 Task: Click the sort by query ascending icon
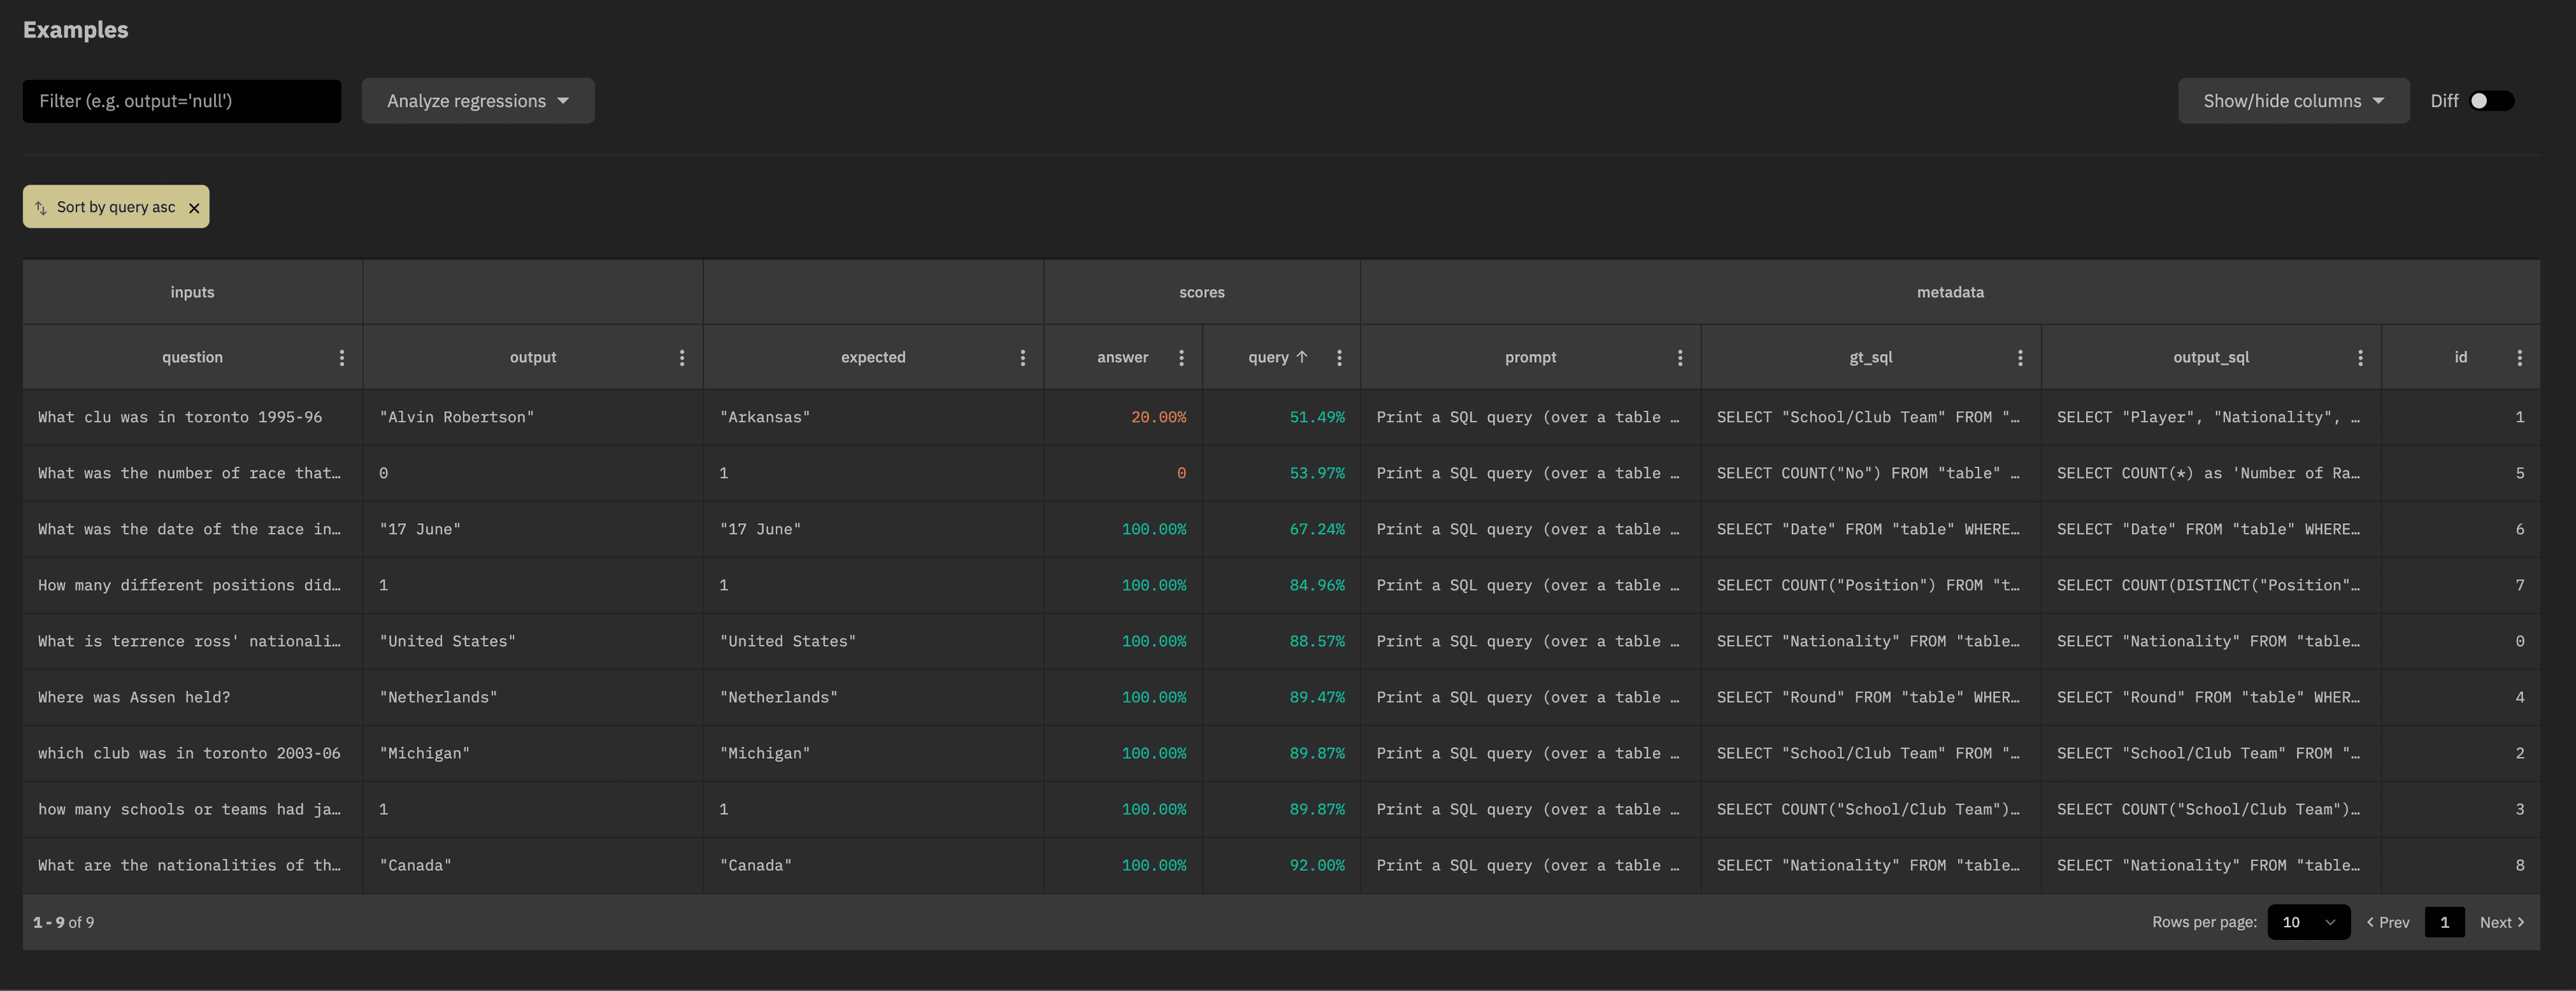[41, 205]
